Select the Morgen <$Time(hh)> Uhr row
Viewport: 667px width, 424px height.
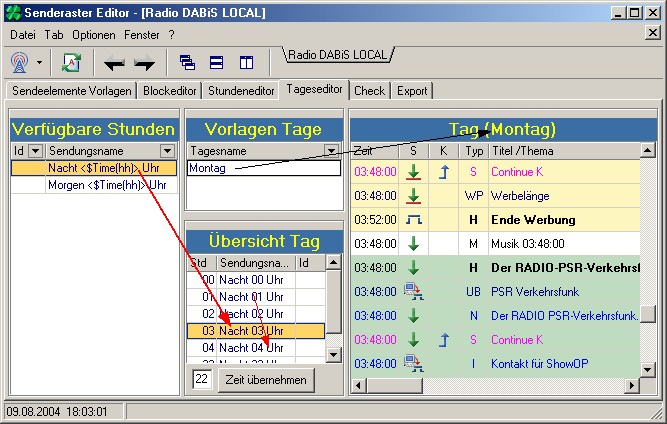pos(106,185)
